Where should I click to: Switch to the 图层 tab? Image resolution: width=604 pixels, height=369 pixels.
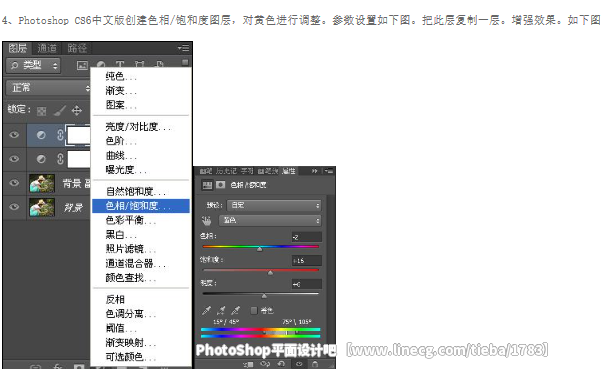tap(17, 48)
